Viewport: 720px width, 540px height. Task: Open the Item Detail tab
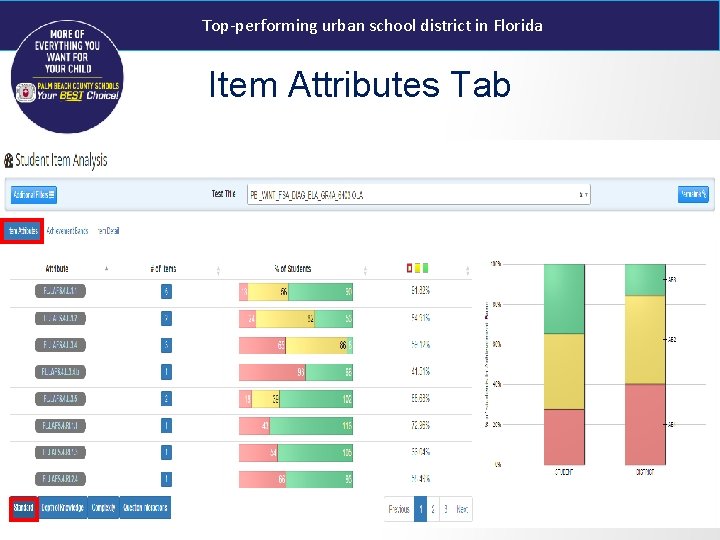coord(108,231)
